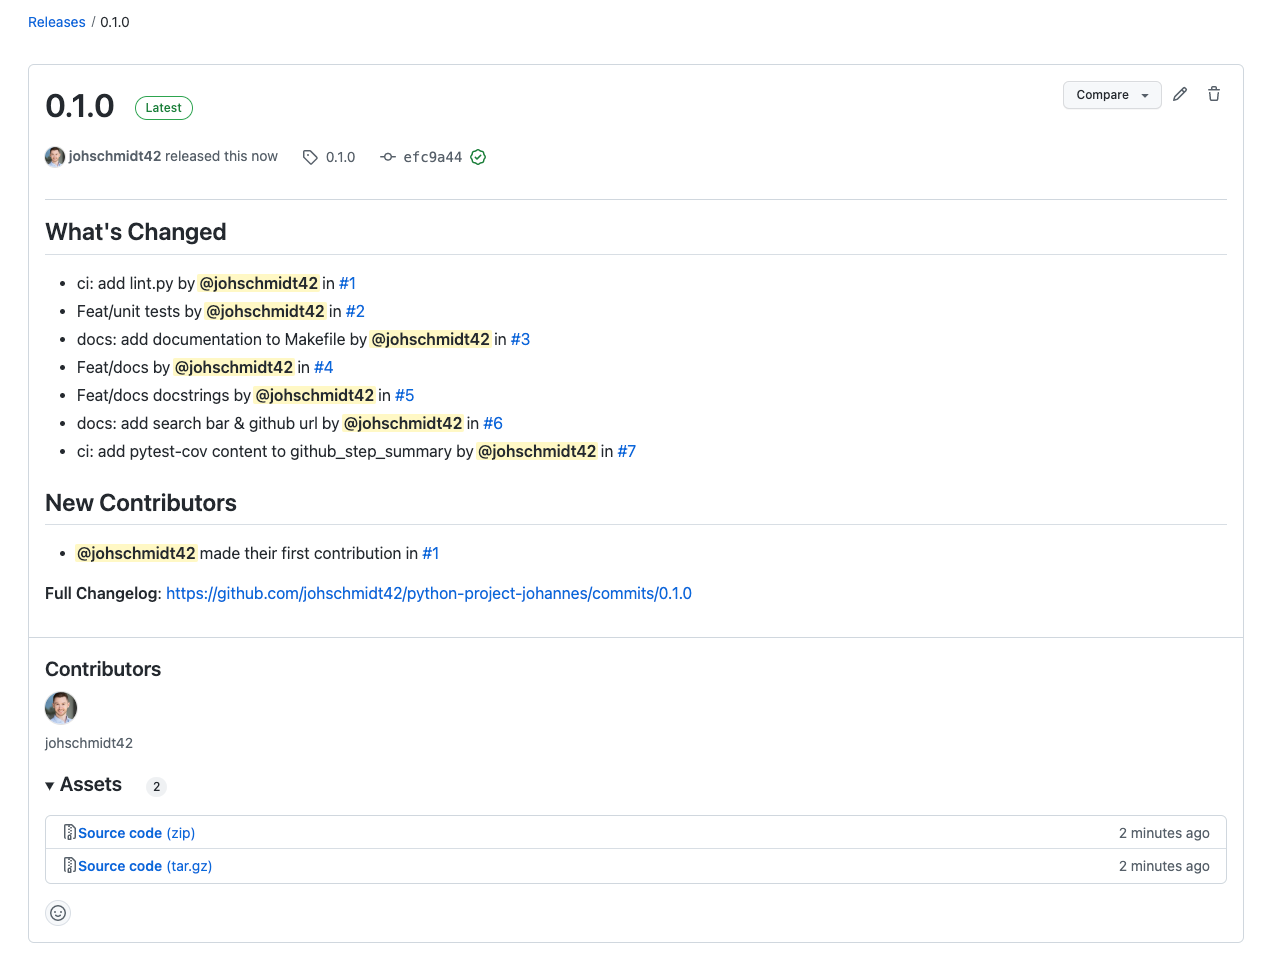The height and width of the screenshot is (964, 1286).
Task: Click johschmidt42 author name near release time
Action: pos(115,156)
